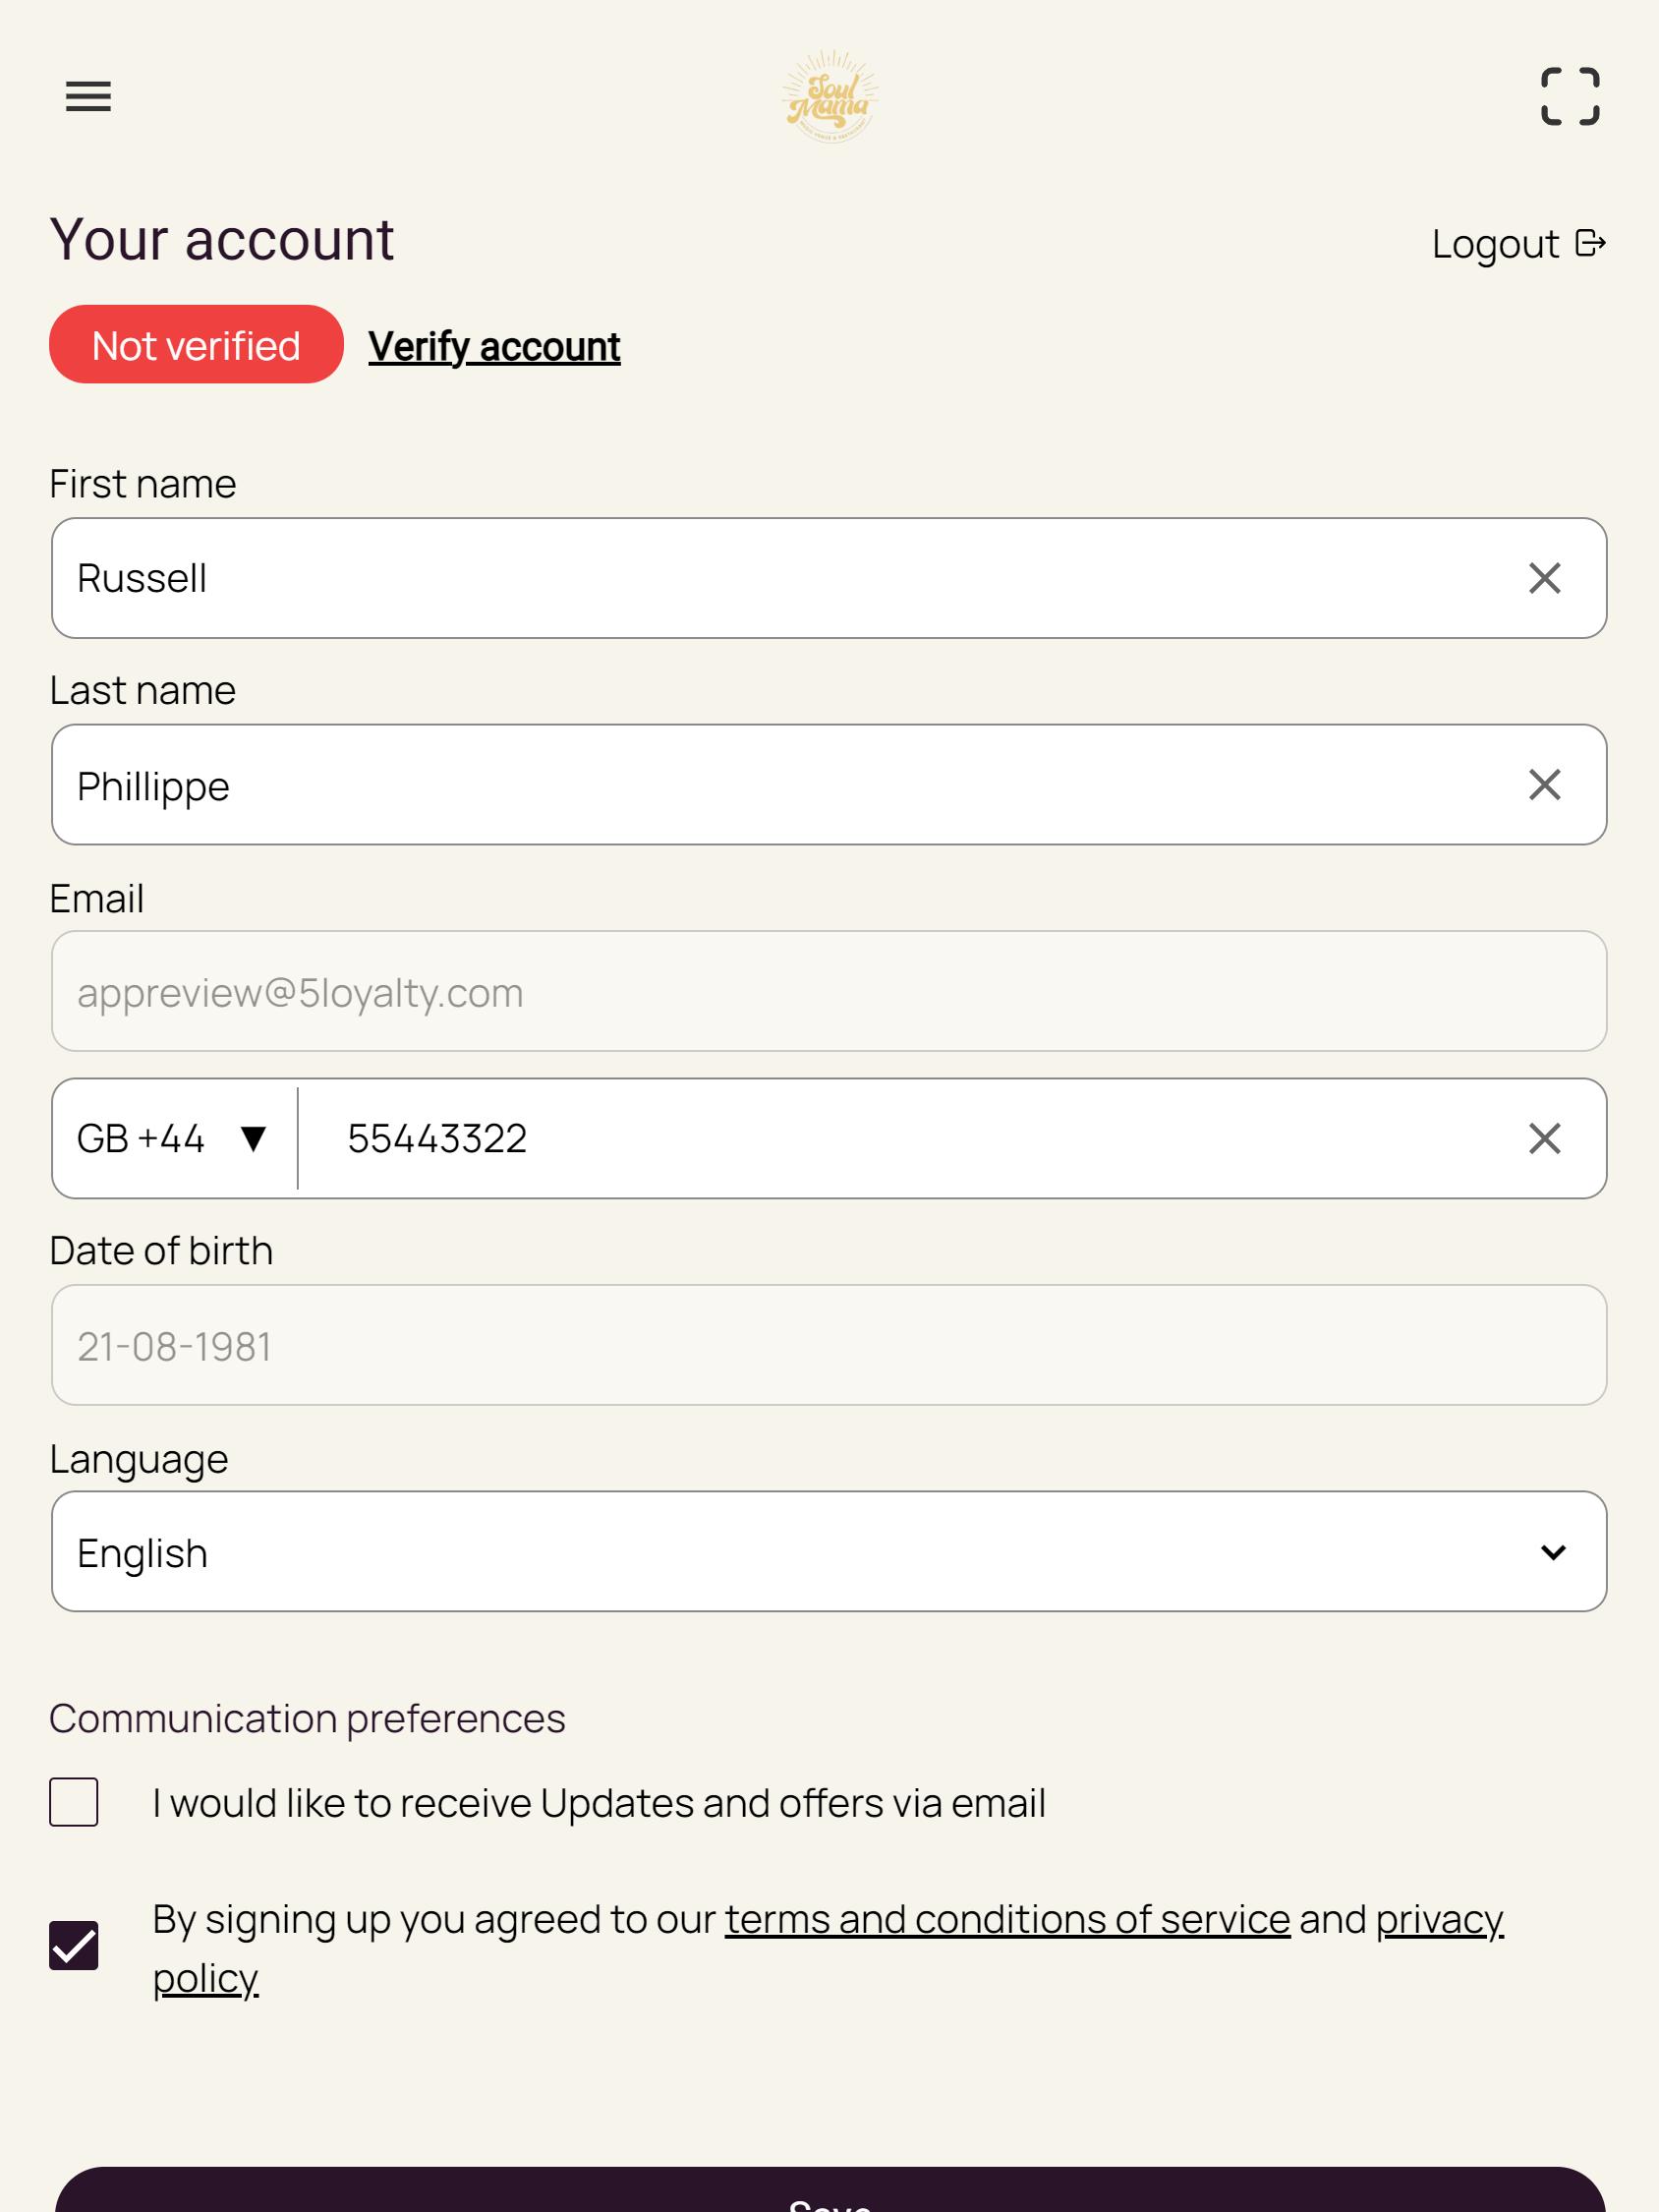Enable updates and offers via email

74,1802
